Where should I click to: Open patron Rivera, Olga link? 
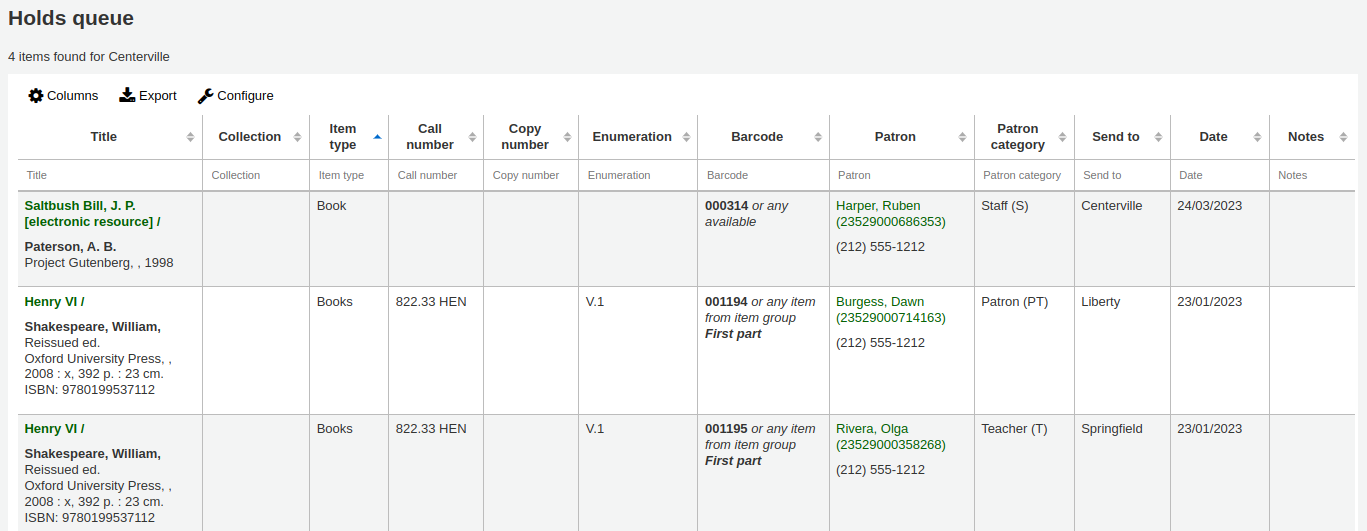(x=872, y=429)
